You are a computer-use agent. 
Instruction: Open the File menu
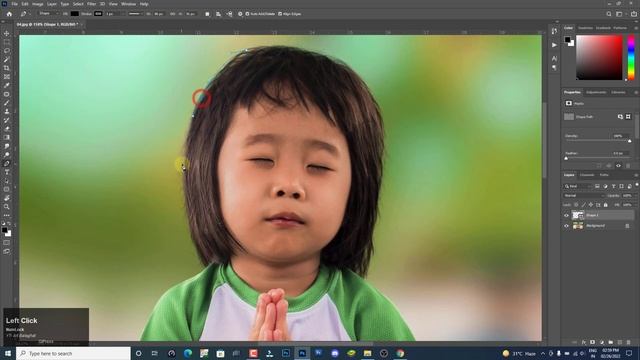(x=14, y=4)
